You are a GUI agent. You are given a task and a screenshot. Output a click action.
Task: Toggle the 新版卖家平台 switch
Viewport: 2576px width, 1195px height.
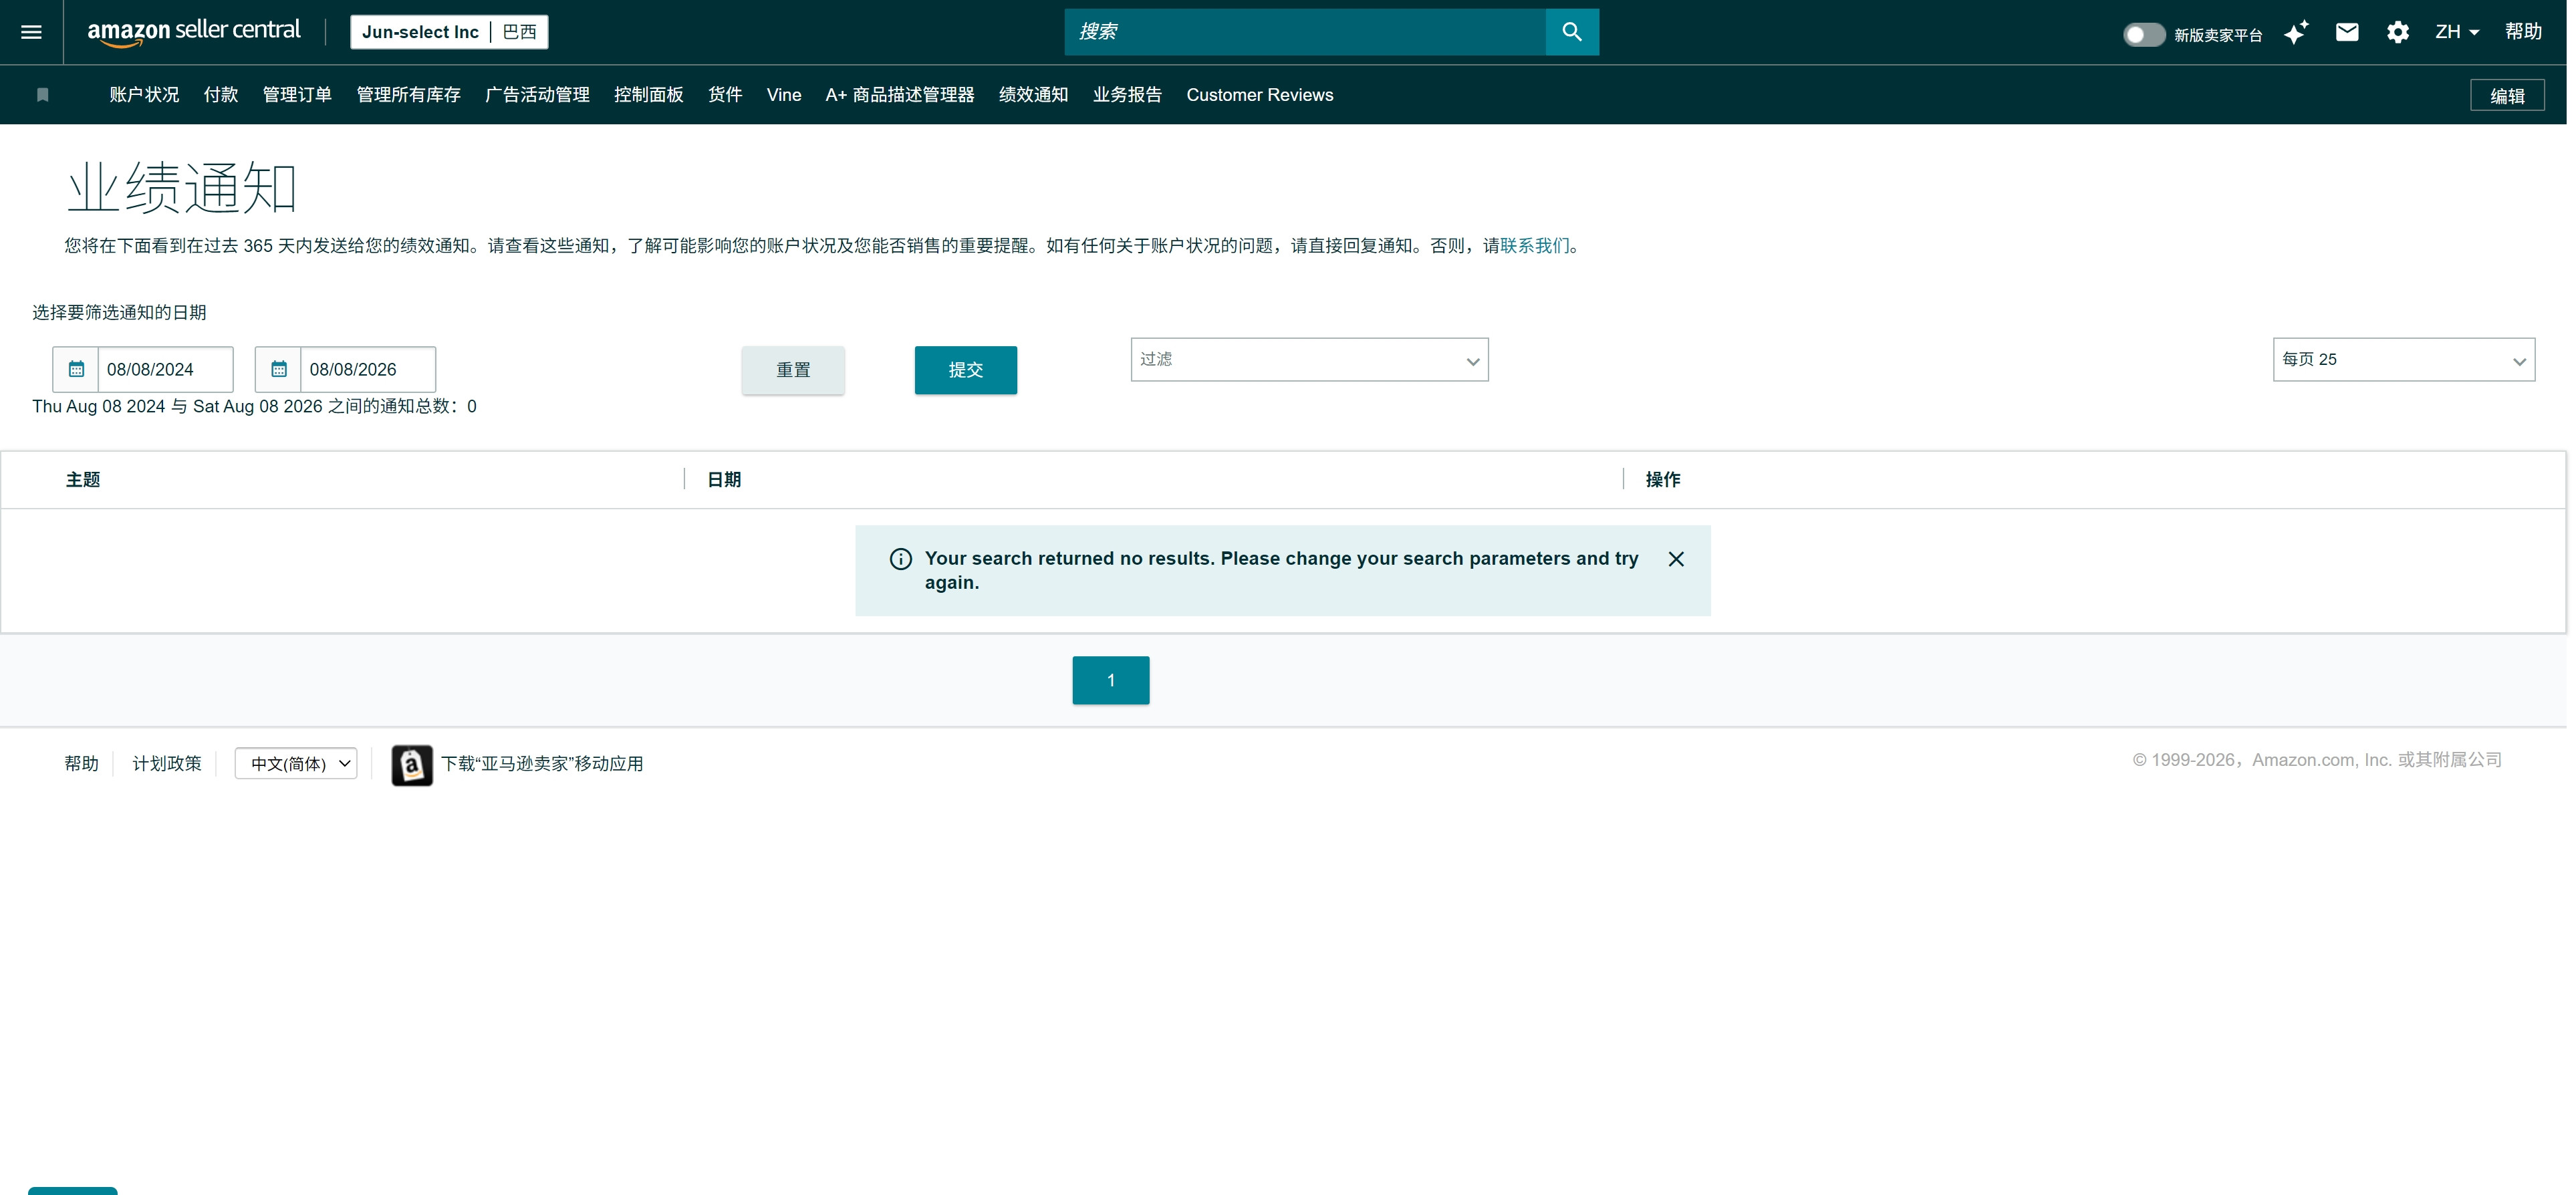[2143, 34]
